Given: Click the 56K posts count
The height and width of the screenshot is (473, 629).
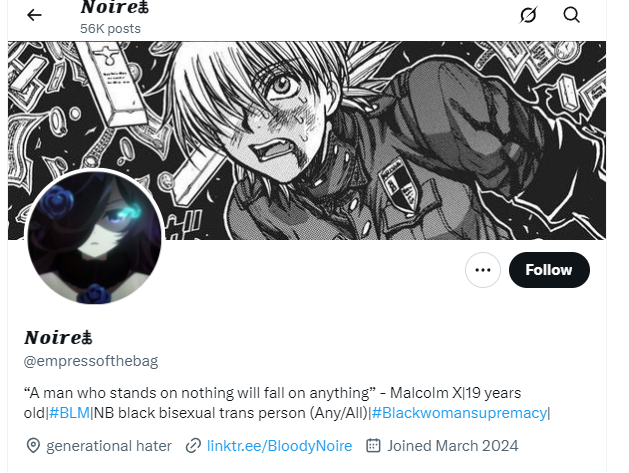Looking at the screenshot, I should tap(110, 29).
